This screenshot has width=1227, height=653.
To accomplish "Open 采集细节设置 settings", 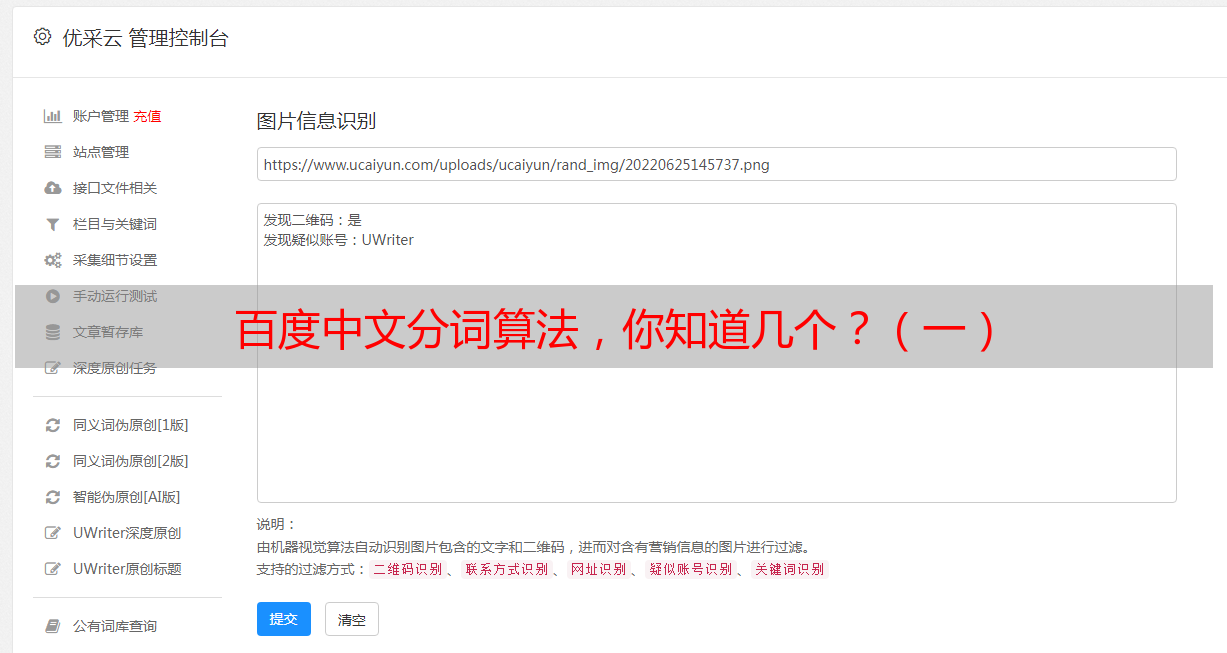I will pos(115,260).
